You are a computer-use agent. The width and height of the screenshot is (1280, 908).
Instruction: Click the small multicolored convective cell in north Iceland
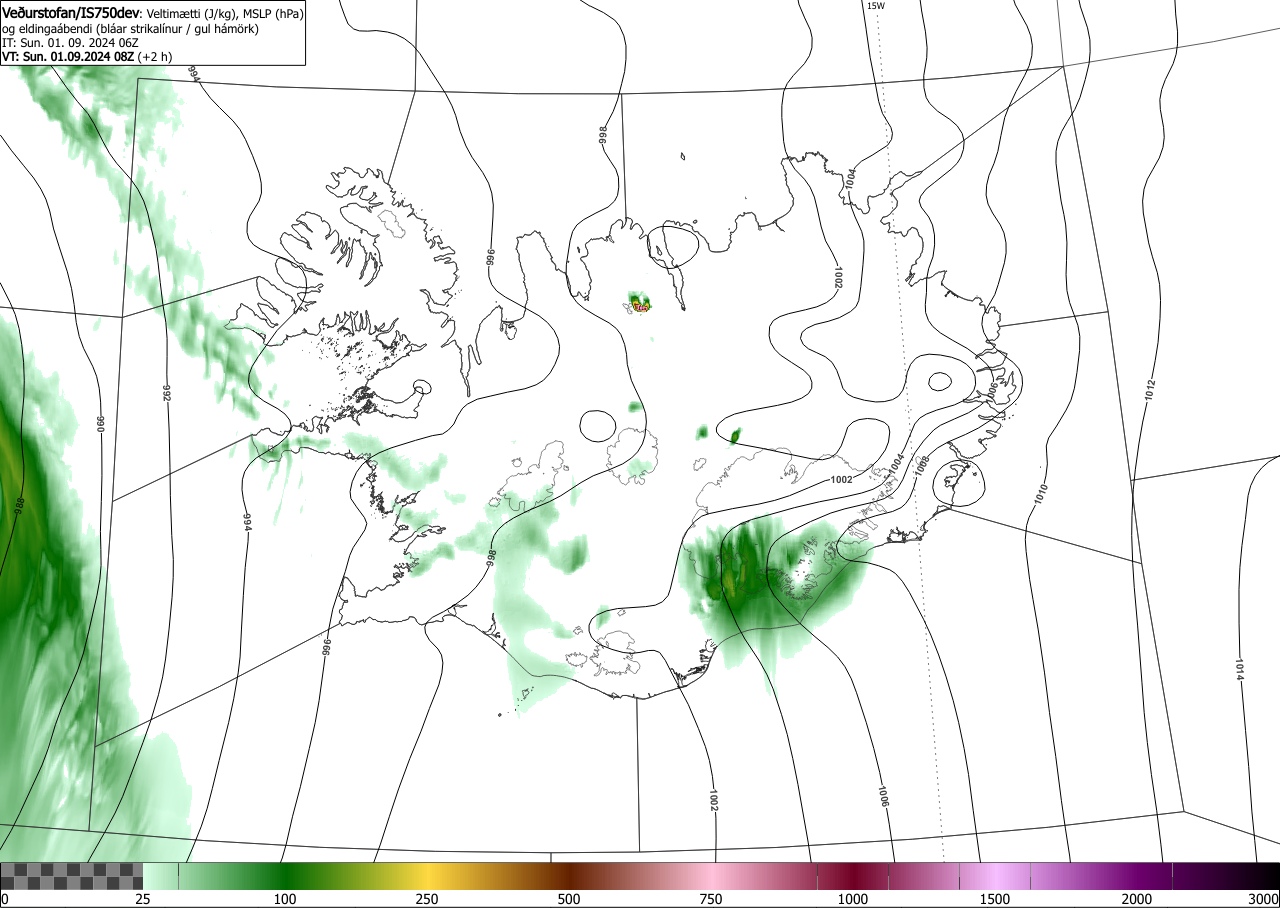pyautogui.click(x=639, y=303)
